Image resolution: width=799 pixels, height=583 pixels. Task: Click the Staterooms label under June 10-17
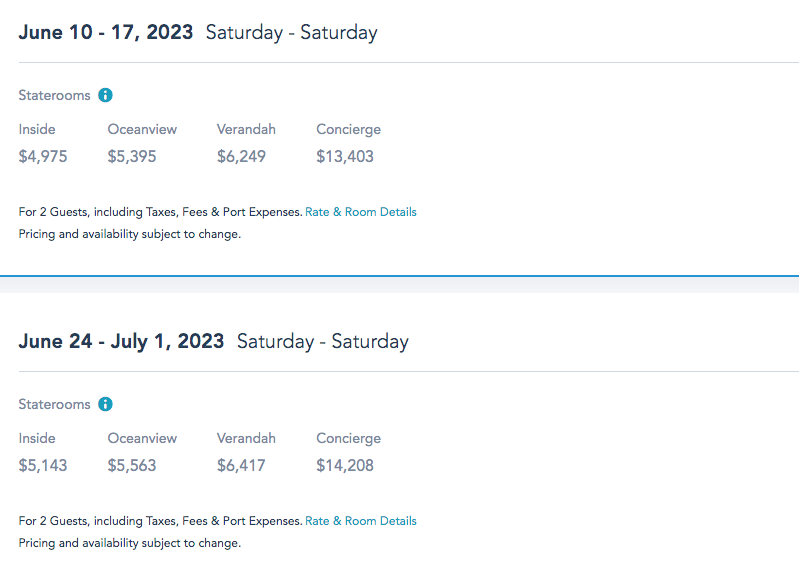click(x=54, y=96)
